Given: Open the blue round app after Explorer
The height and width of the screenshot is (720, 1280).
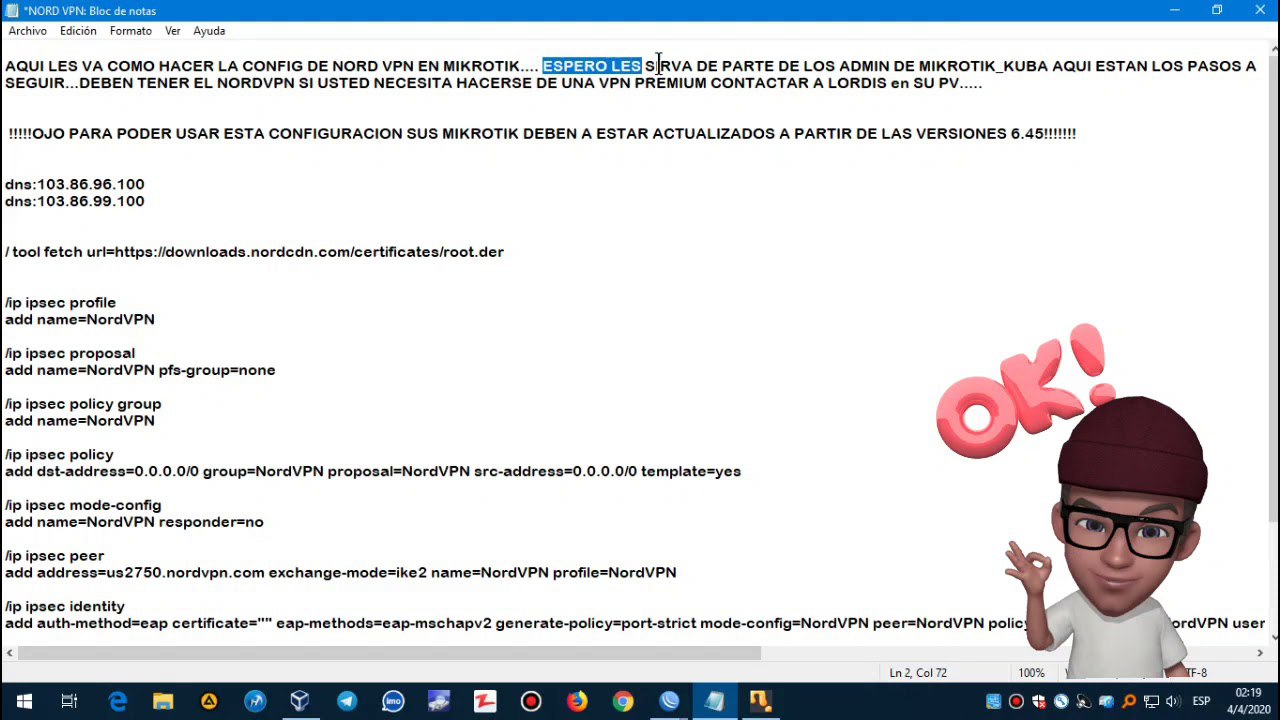Looking at the screenshot, I should (255, 701).
